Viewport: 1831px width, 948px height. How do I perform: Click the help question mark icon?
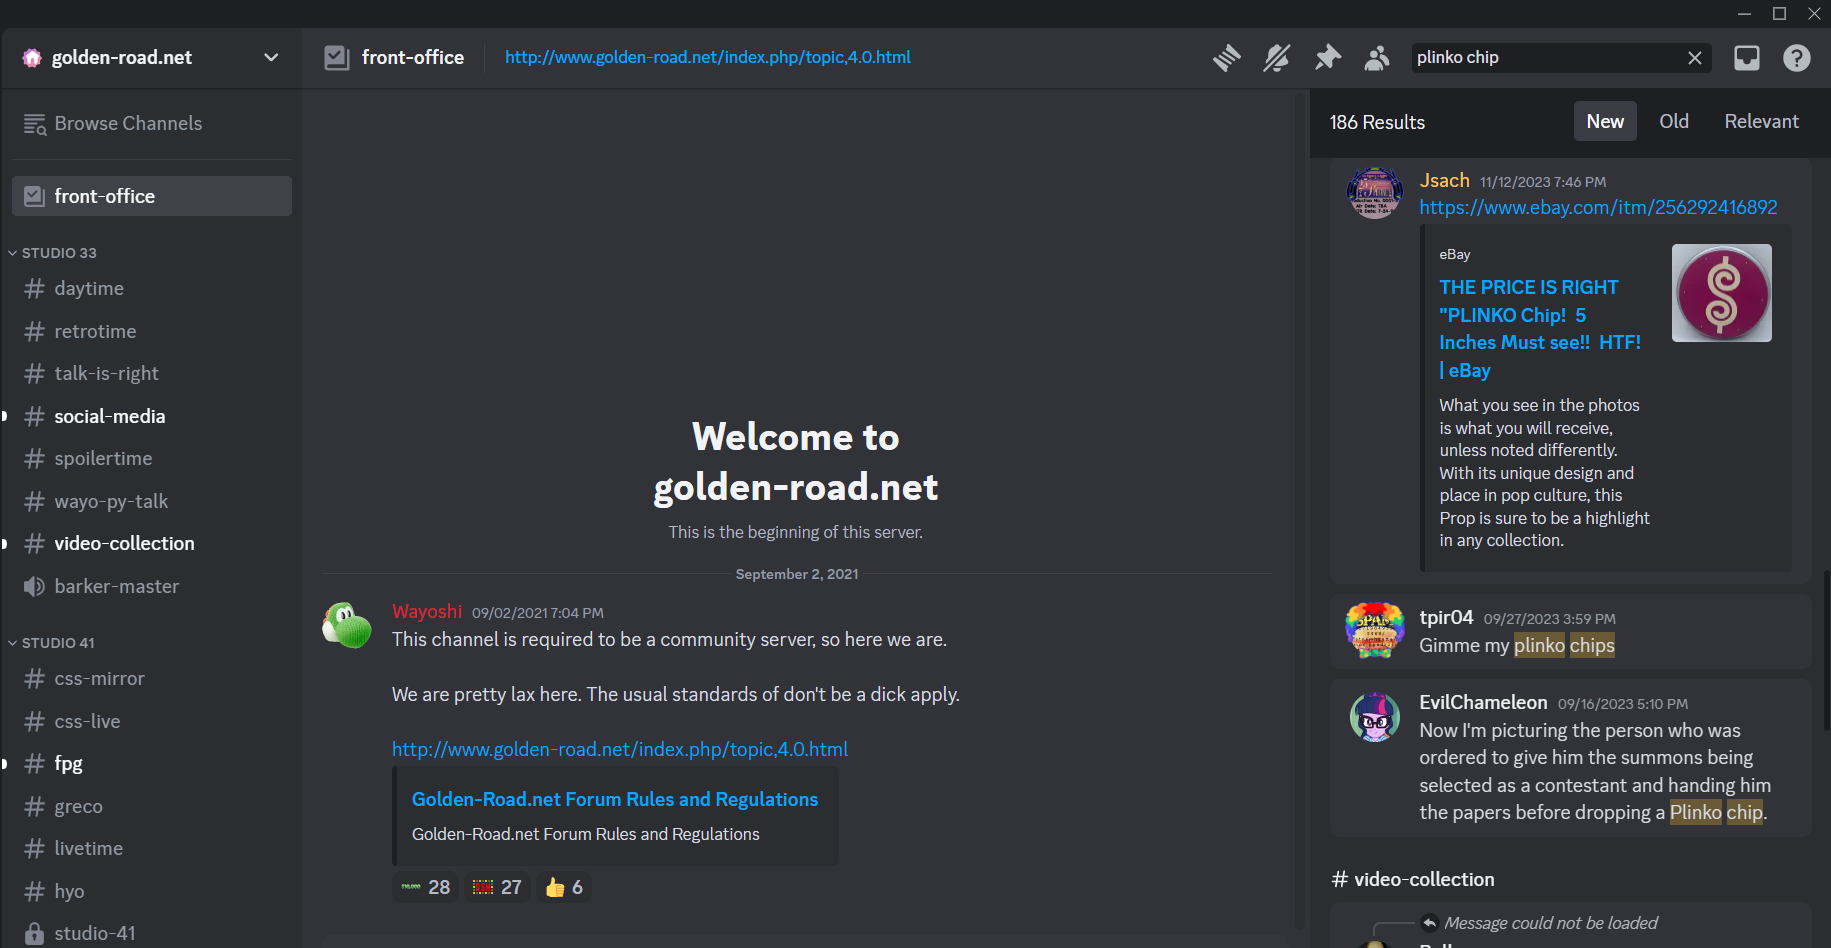click(1796, 58)
